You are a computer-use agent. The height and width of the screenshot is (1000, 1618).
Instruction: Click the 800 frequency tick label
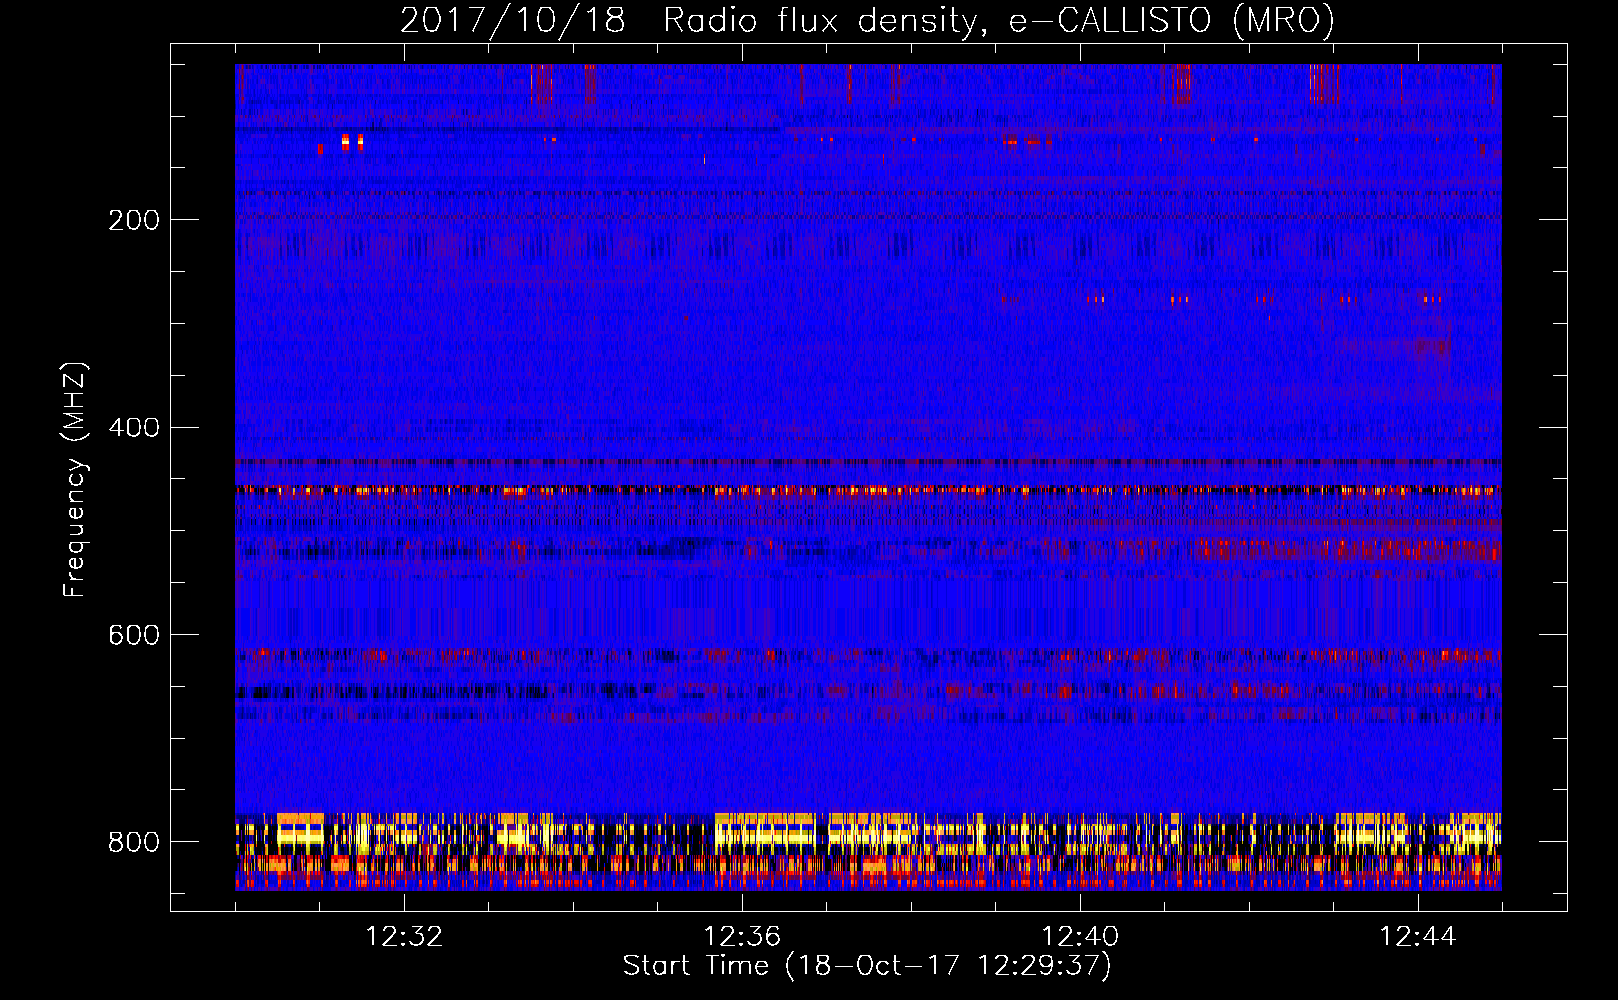(x=134, y=842)
